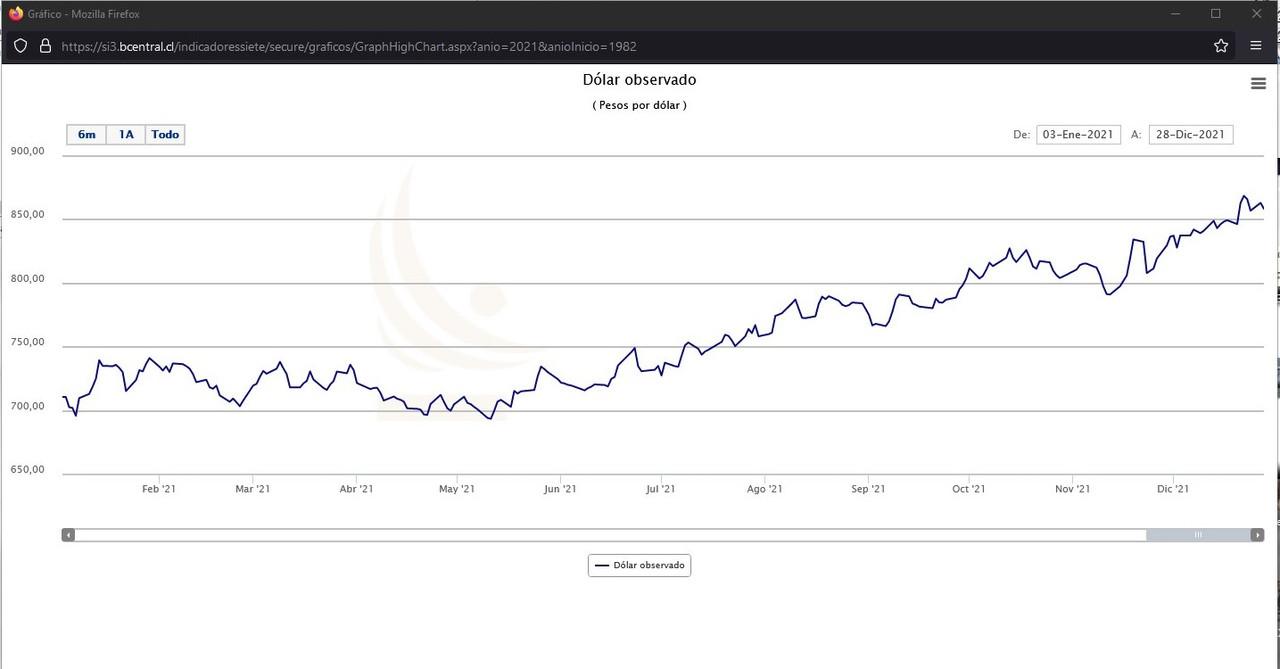Edit the De start date field

[1078, 134]
